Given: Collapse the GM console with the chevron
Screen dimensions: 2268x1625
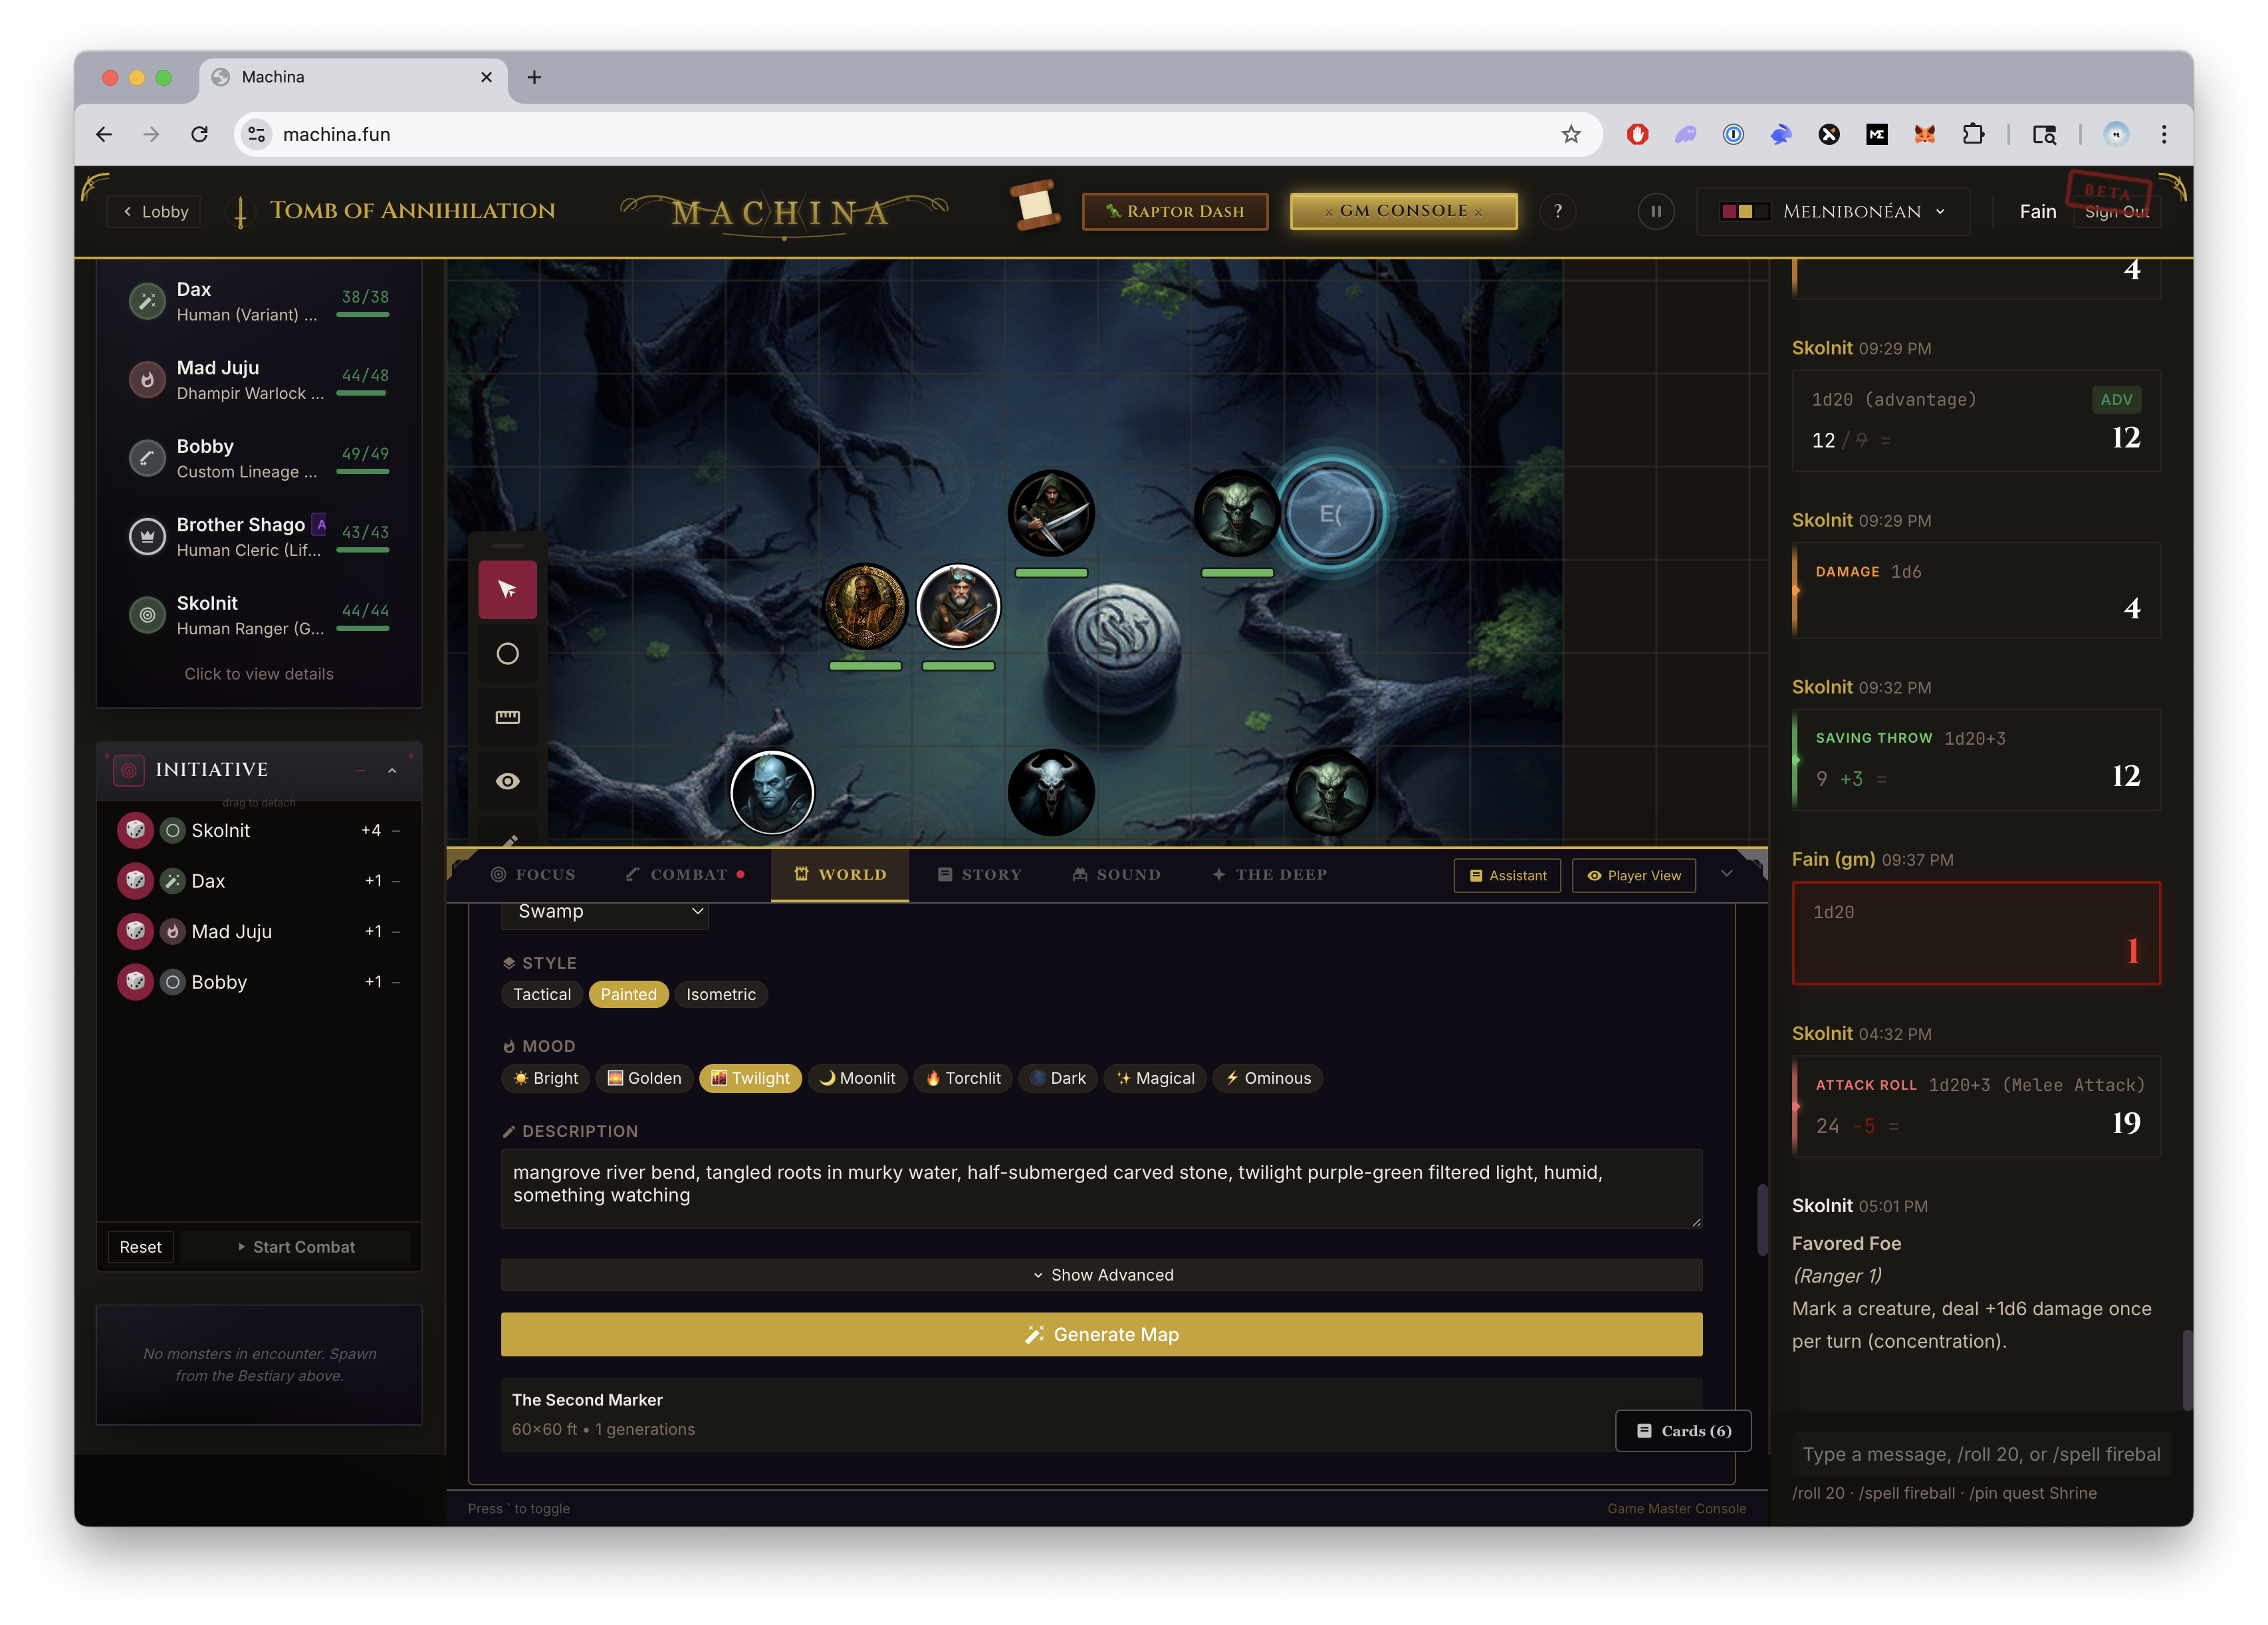Looking at the screenshot, I should (1726, 874).
